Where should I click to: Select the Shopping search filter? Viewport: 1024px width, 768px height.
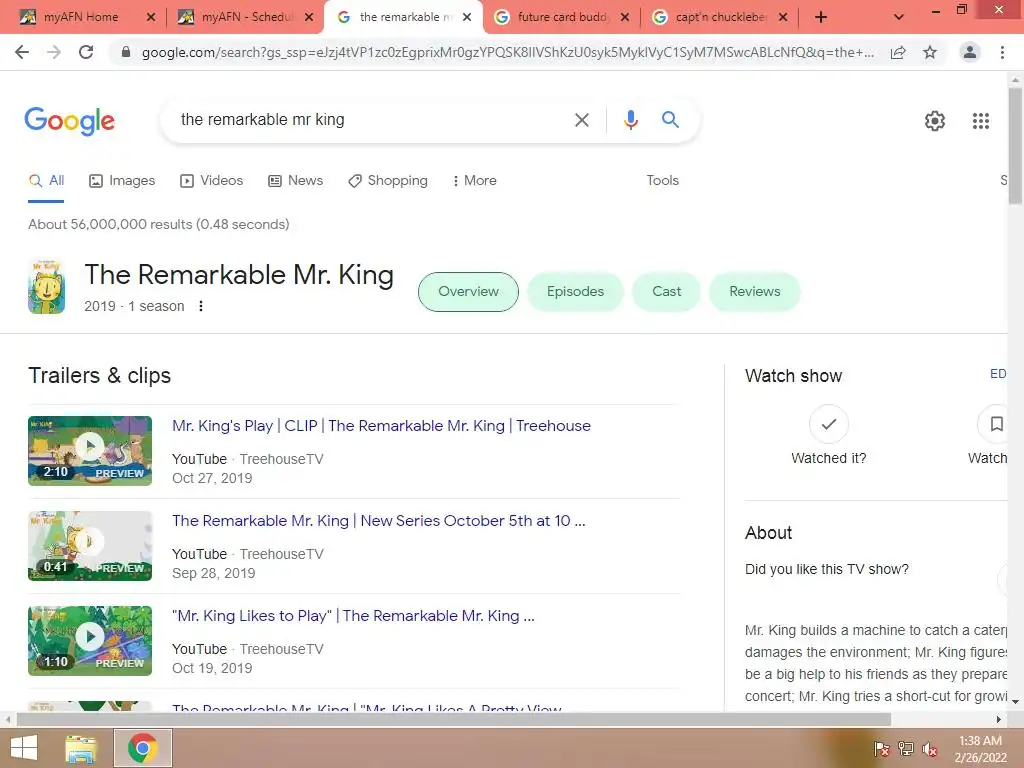coord(388,180)
